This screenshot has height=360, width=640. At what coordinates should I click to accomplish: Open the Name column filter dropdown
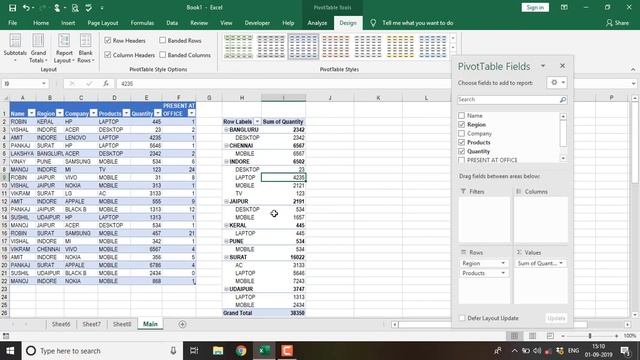click(x=31, y=113)
